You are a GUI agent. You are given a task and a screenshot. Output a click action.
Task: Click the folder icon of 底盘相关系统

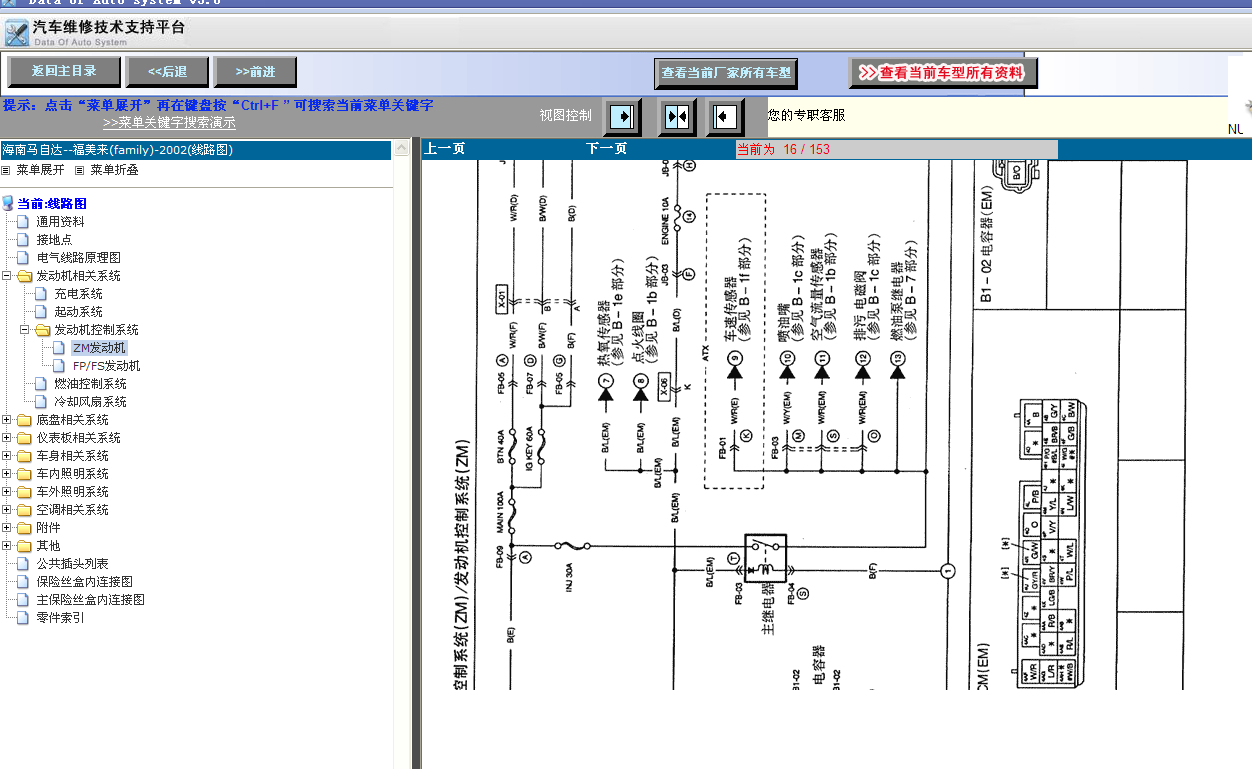(24, 420)
